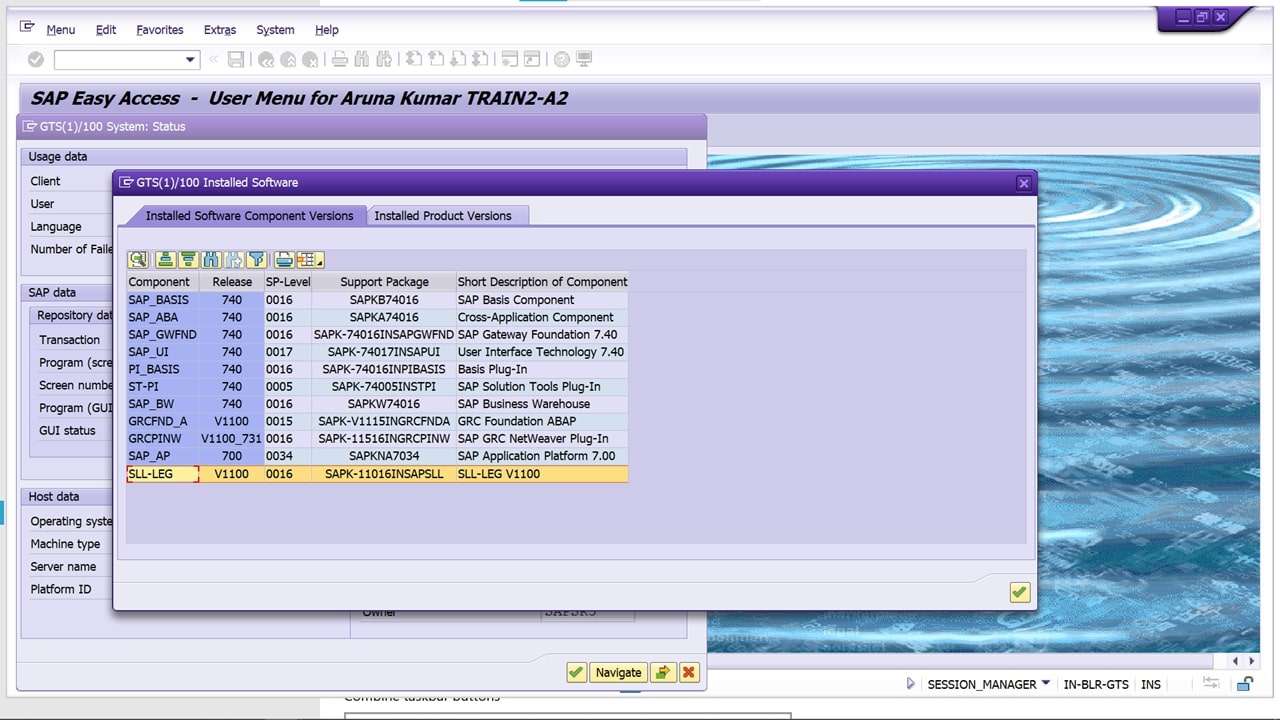The width and height of the screenshot is (1280, 720).
Task: Click the Print icon in main toolbar
Action: [339, 60]
